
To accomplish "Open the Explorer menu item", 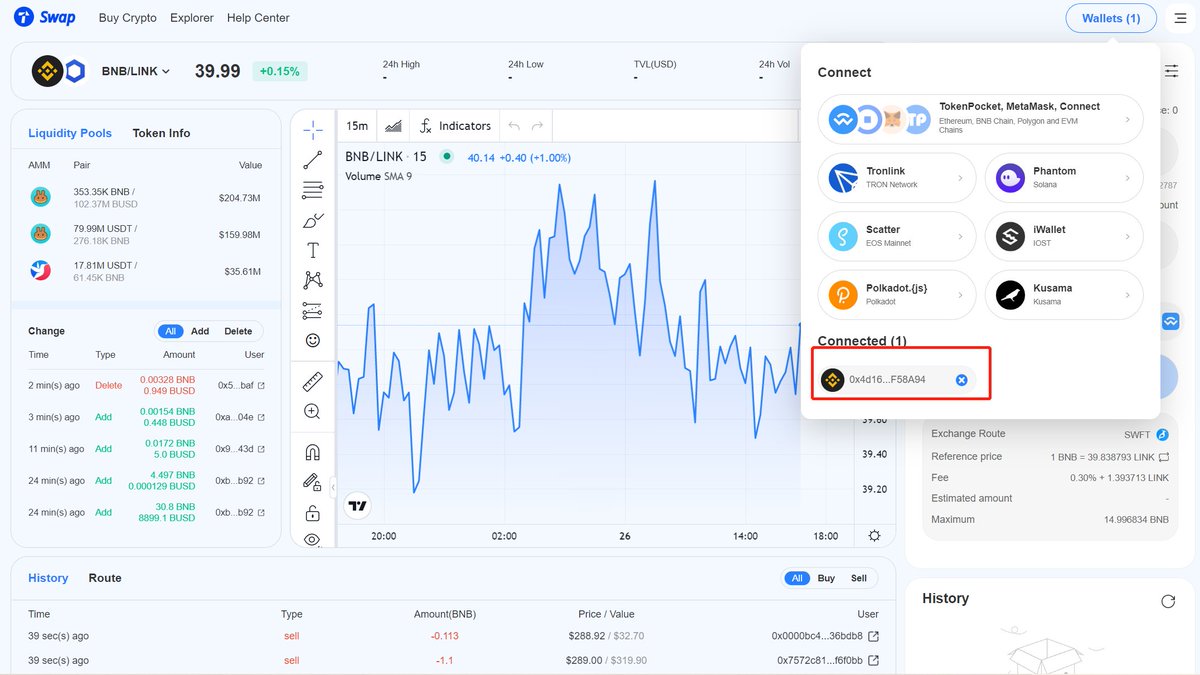I will click(x=192, y=18).
